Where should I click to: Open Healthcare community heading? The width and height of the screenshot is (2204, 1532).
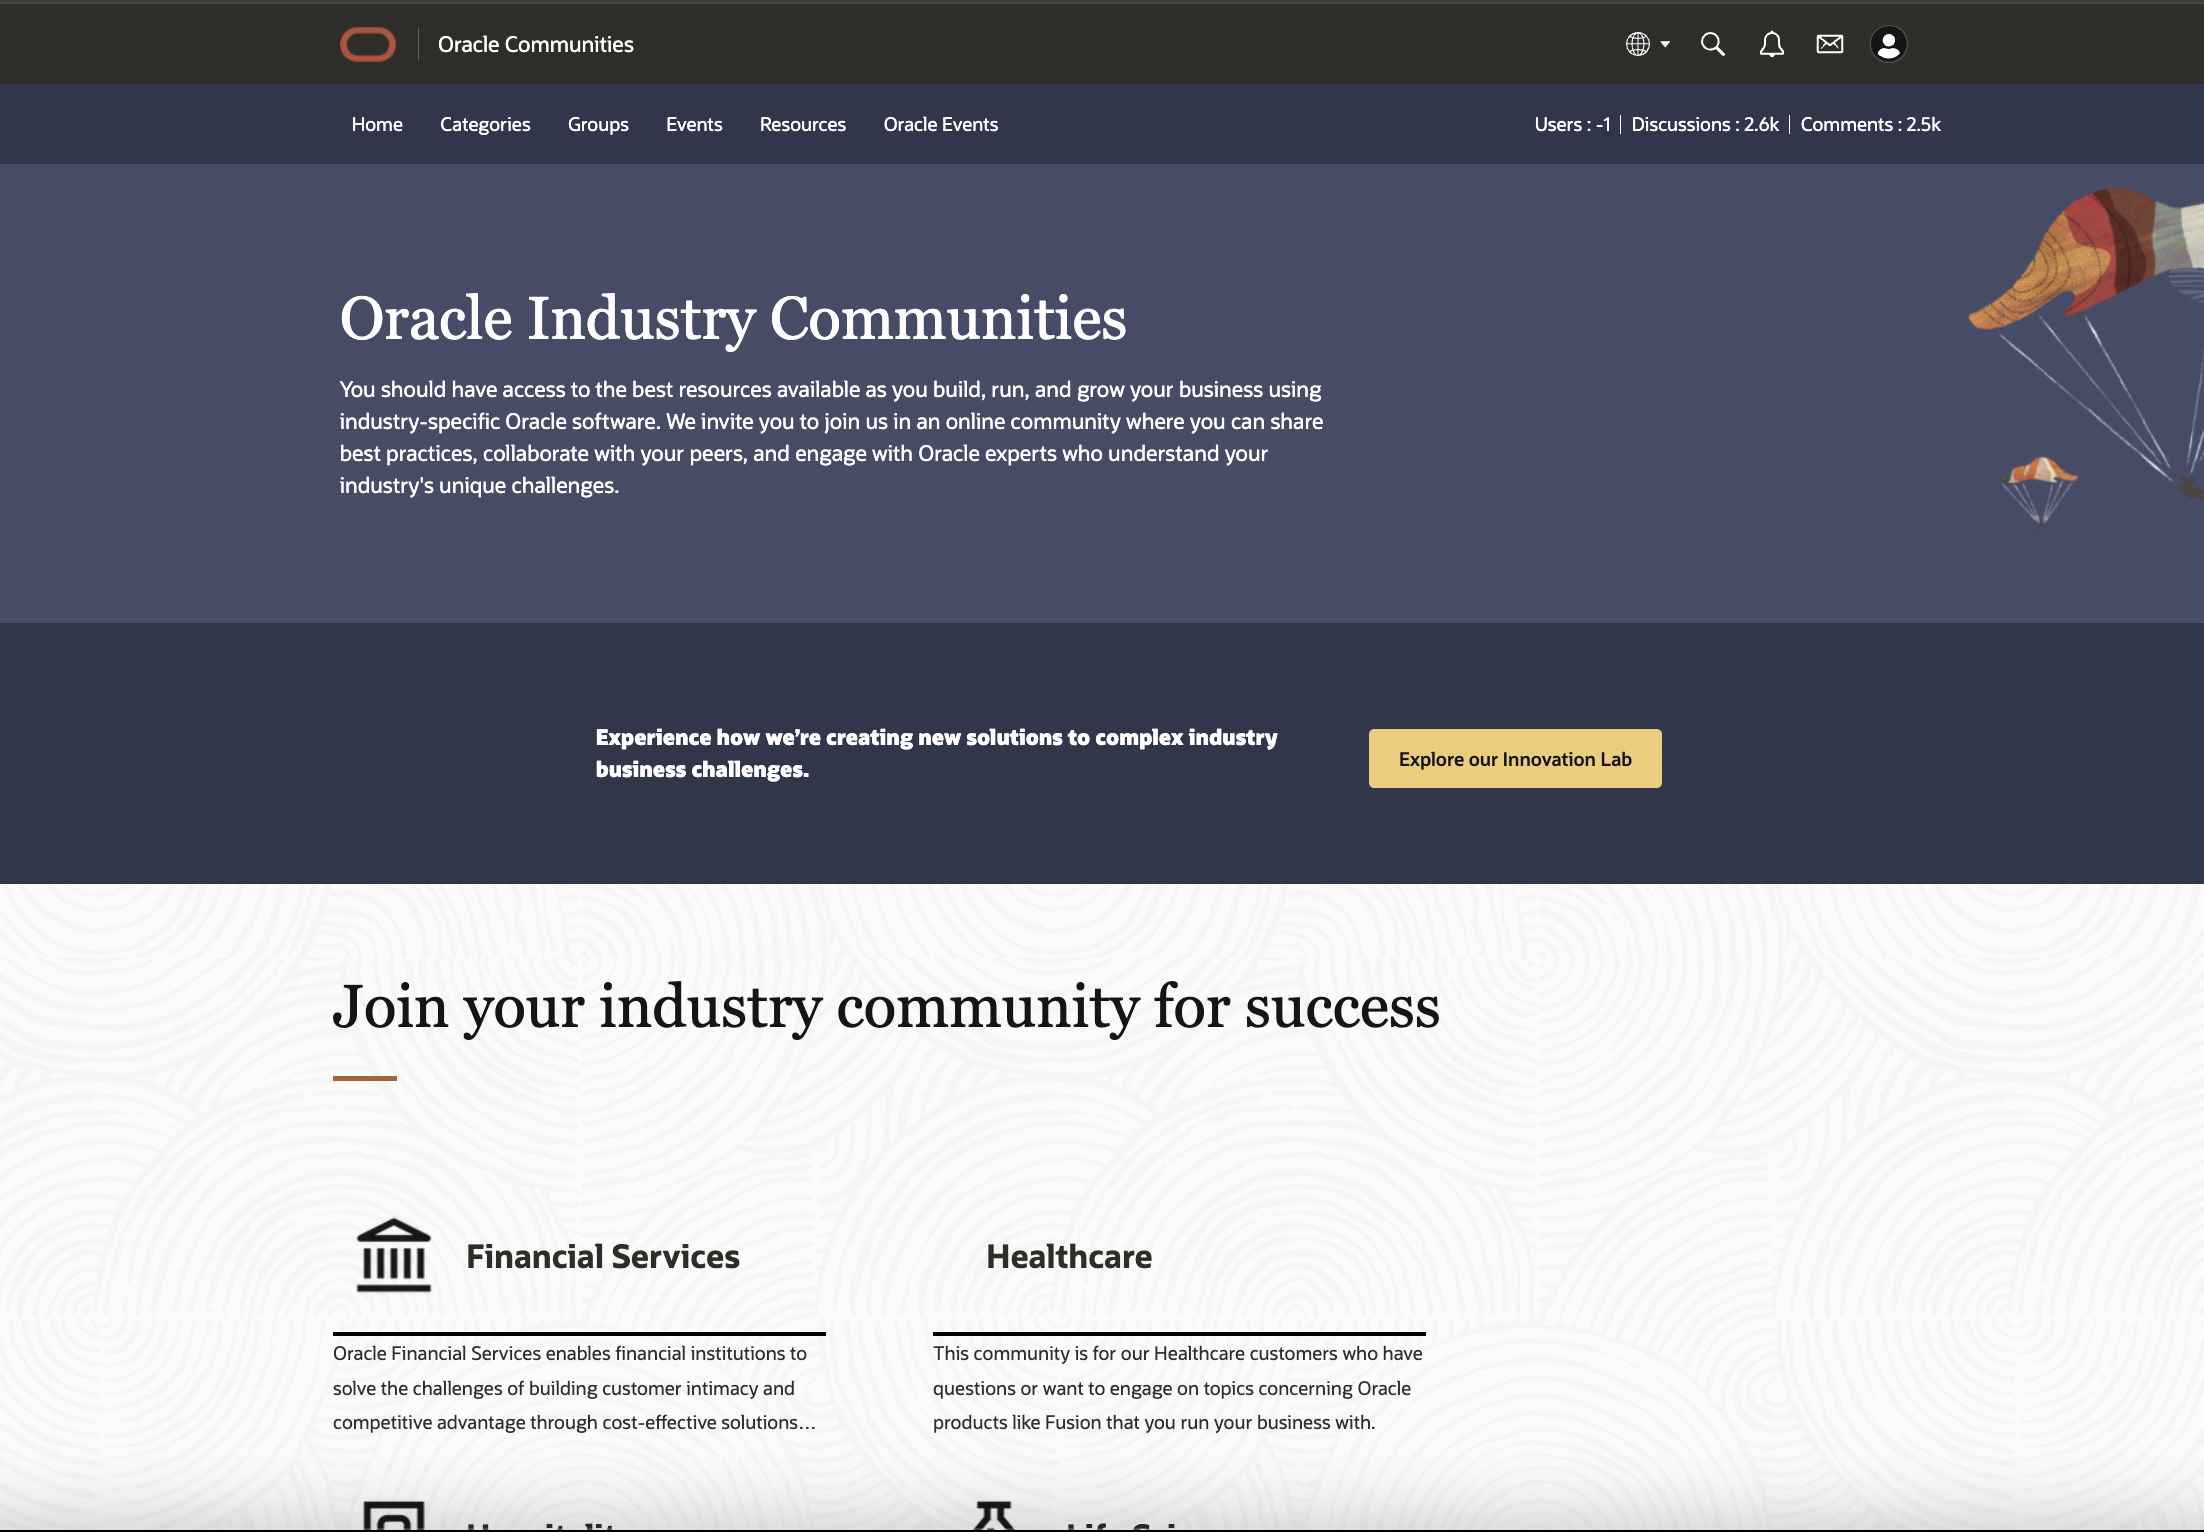pos(1068,1257)
